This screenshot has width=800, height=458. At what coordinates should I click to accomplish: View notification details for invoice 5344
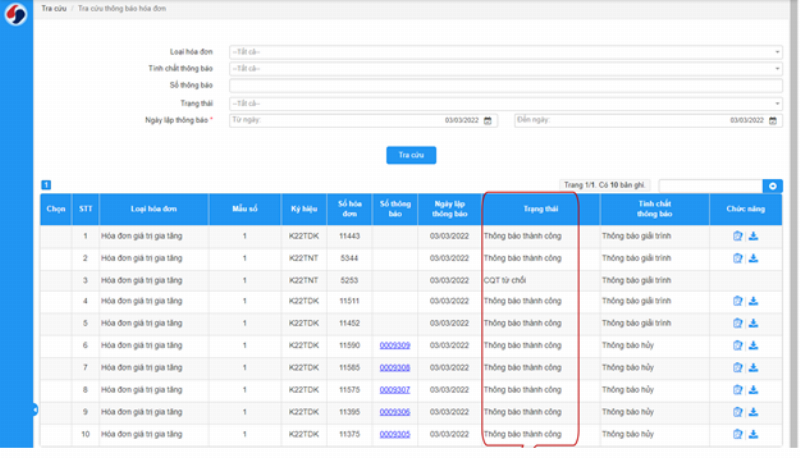click(x=737, y=258)
